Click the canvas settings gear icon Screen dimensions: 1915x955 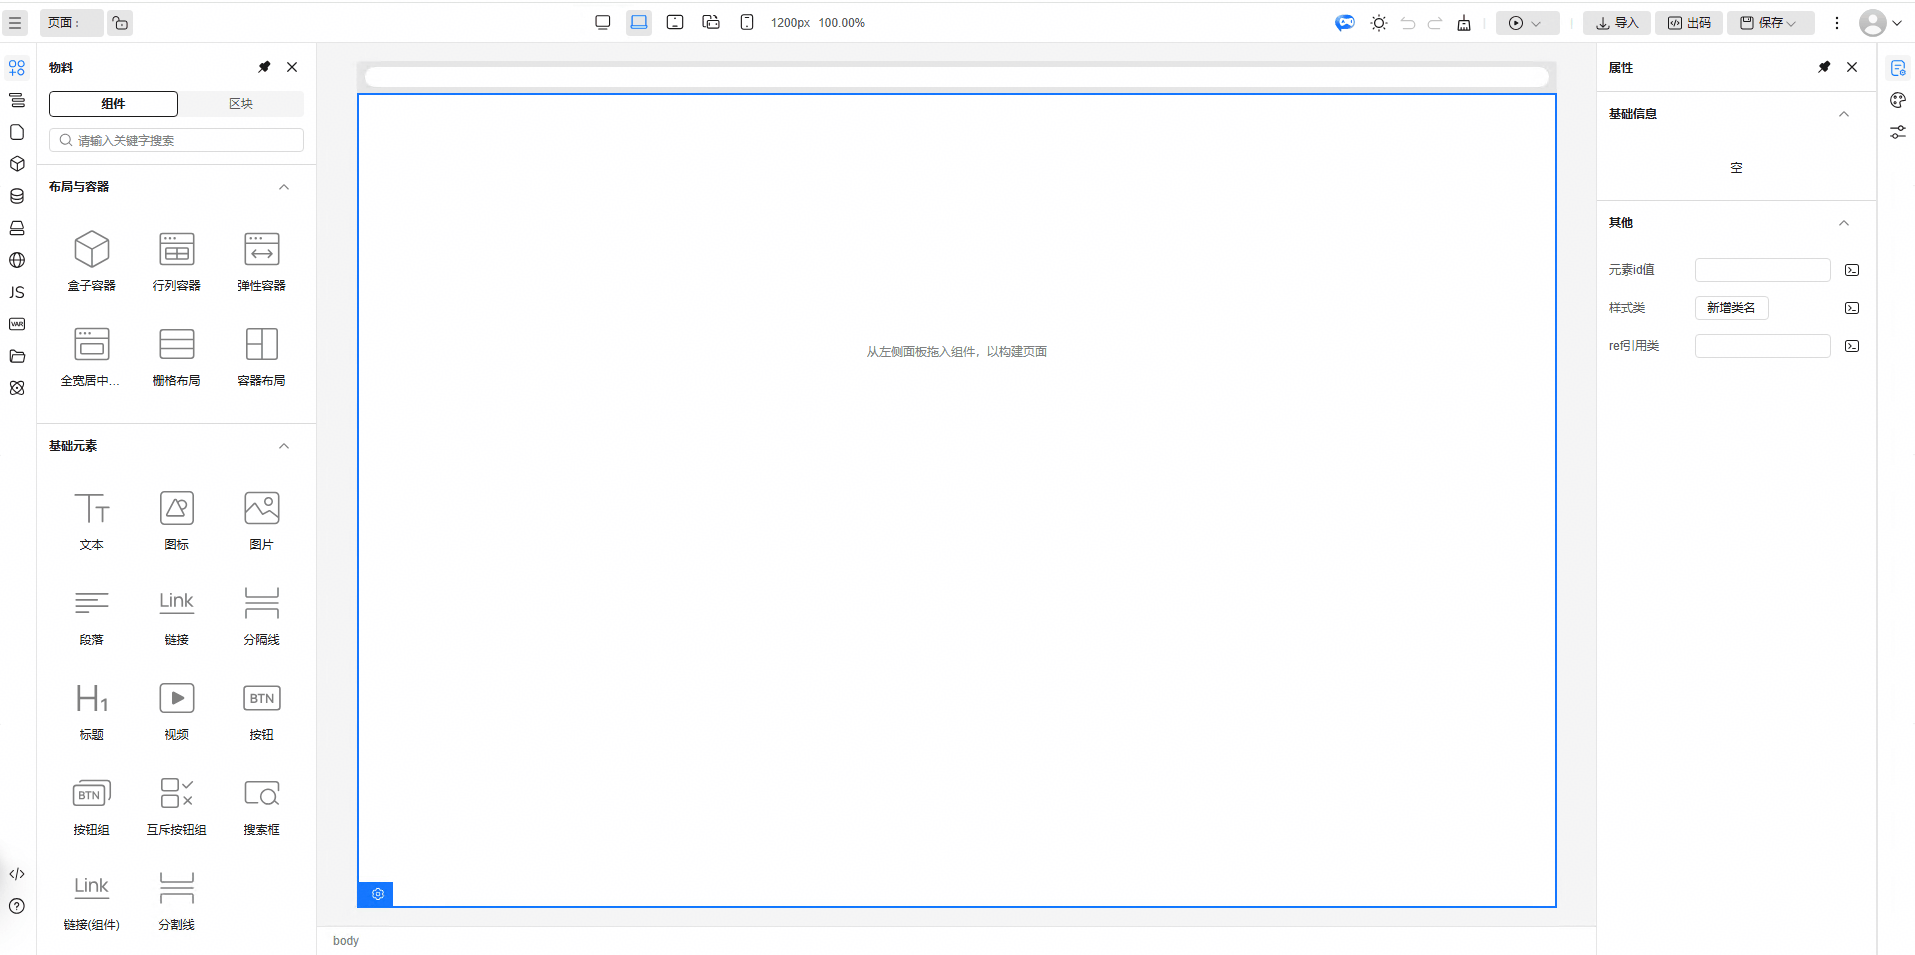click(x=377, y=894)
